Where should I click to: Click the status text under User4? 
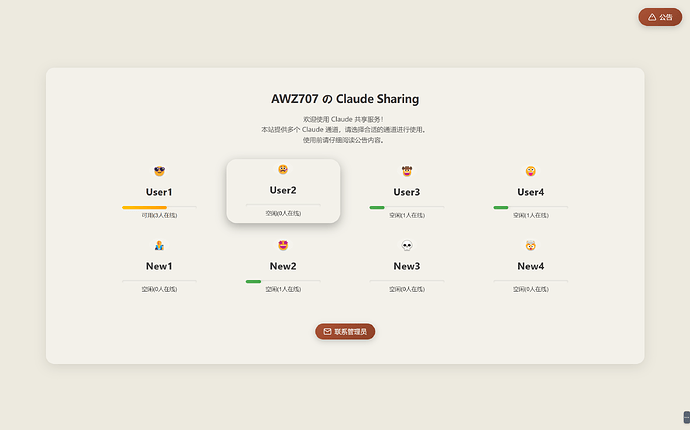pyautogui.click(x=531, y=215)
